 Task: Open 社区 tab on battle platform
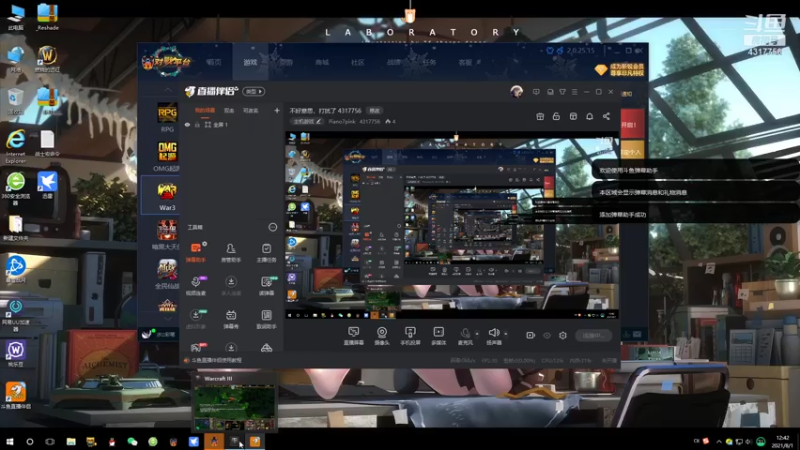point(358,62)
